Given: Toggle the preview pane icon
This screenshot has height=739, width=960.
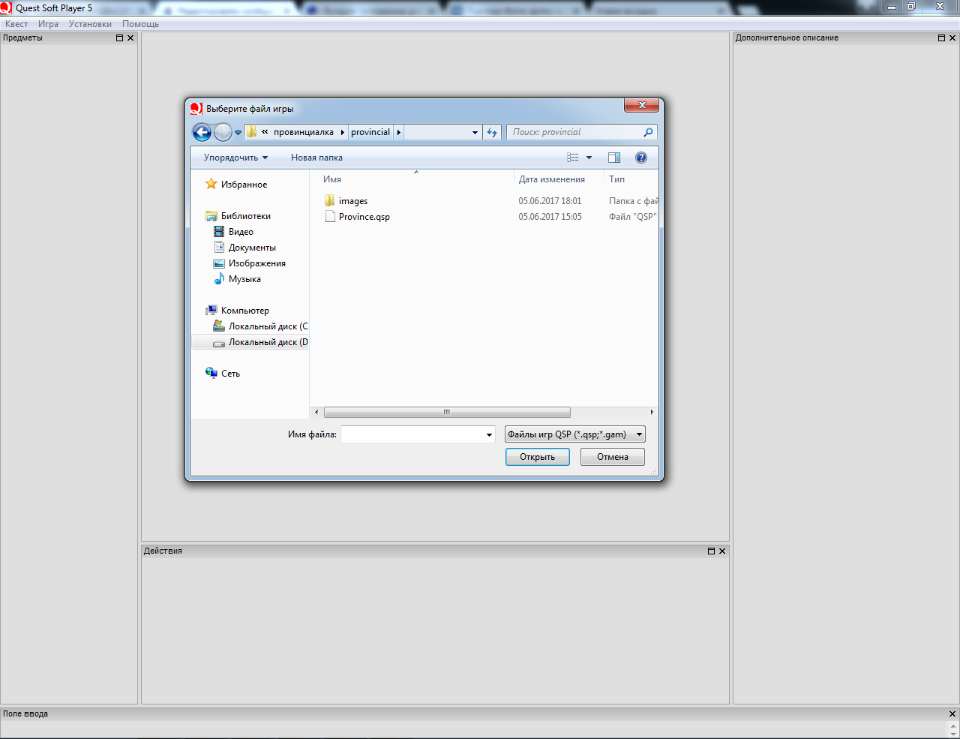Looking at the screenshot, I should click(613, 158).
